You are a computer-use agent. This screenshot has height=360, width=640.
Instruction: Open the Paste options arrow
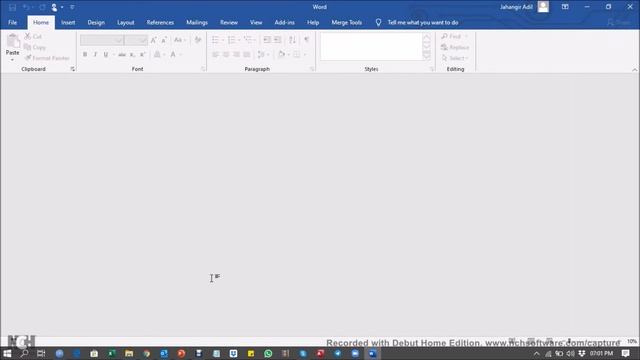click(12, 60)
